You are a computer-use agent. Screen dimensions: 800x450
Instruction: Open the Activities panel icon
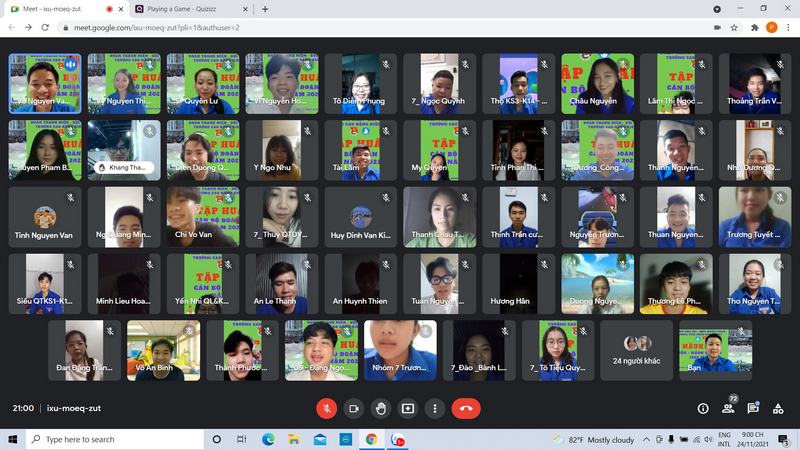(778, 408)
